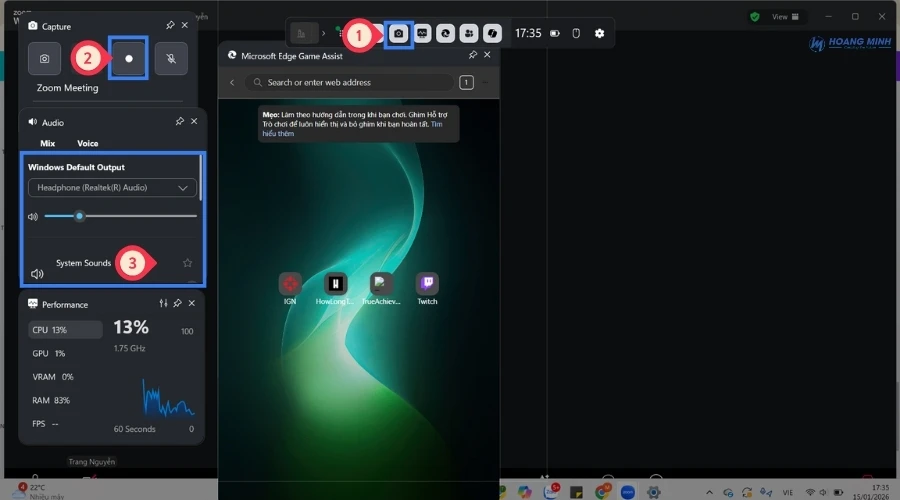
Task: Open Performance widget options icon
Action: click(x=163, y=303)
